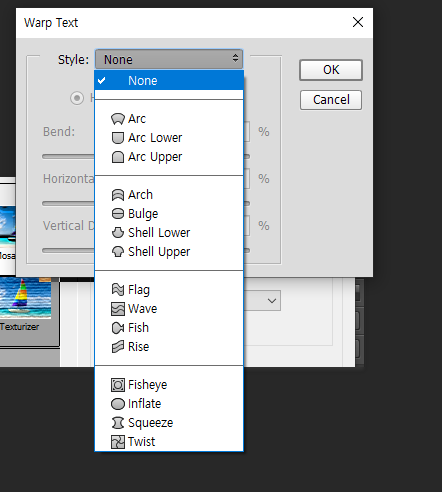
Task: Click the Bend slider track
Action: tap(68, 157)
